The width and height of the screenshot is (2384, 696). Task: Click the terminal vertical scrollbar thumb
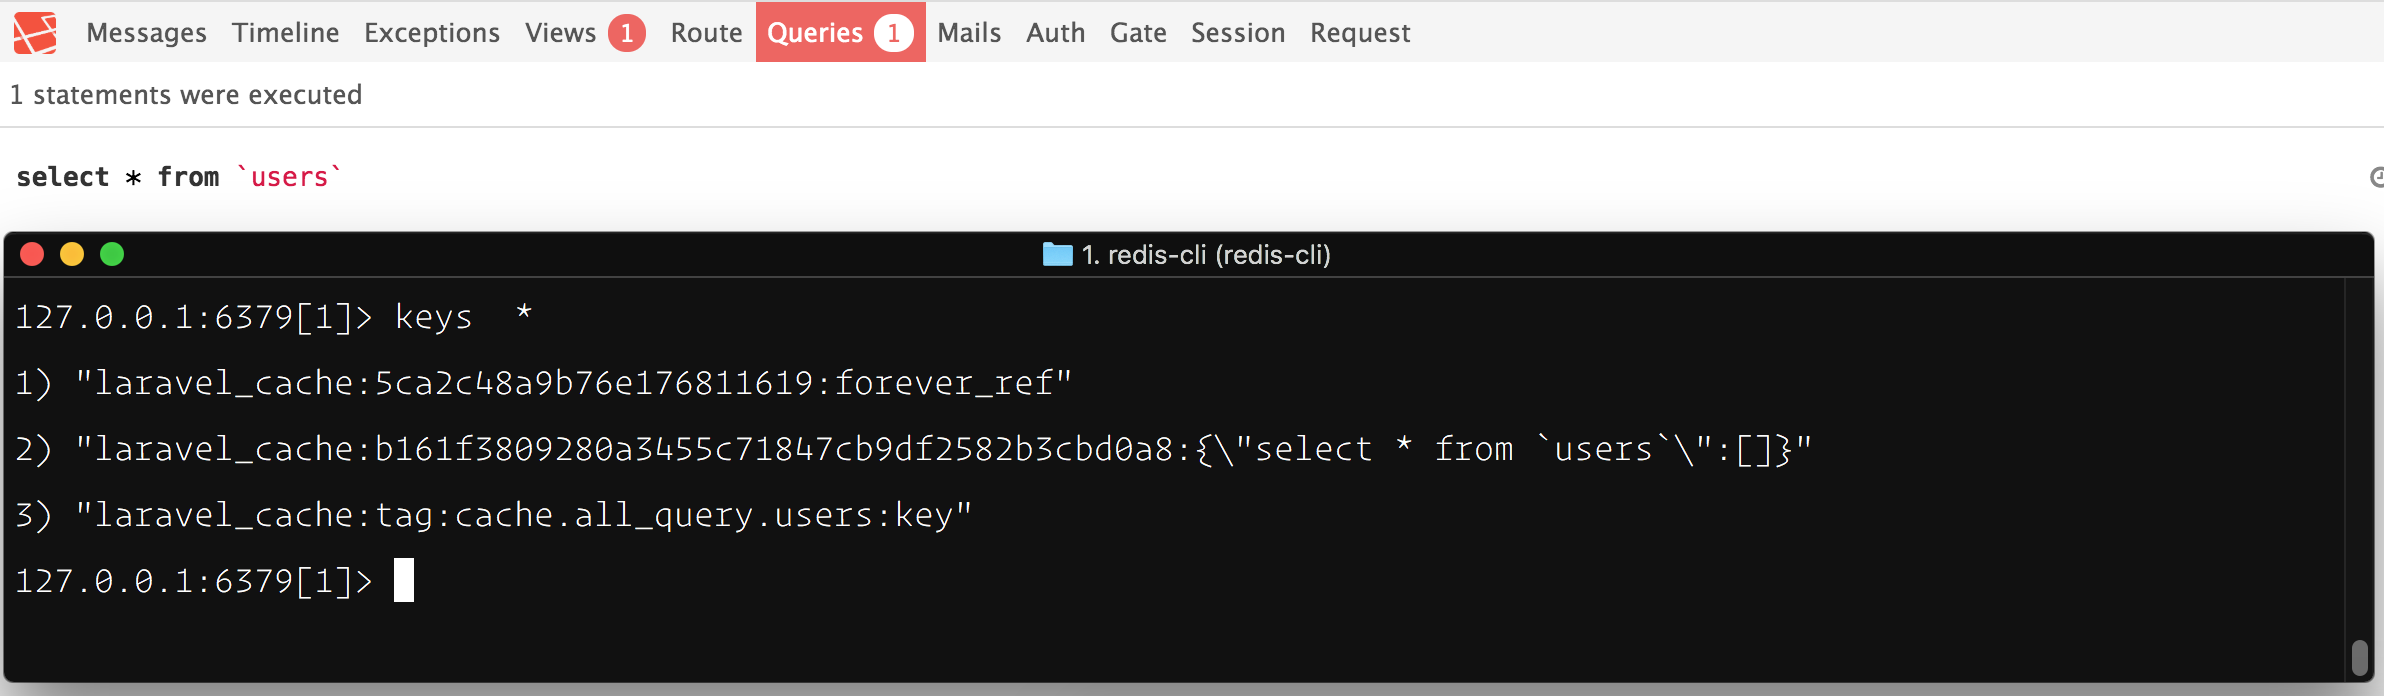click(x=2359, y=657)
